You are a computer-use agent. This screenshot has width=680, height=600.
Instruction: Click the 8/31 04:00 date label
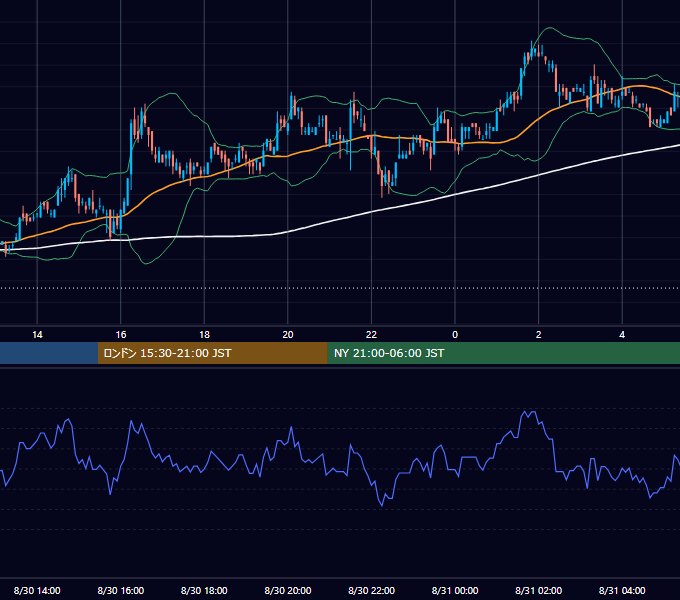(x=622, y=590)
